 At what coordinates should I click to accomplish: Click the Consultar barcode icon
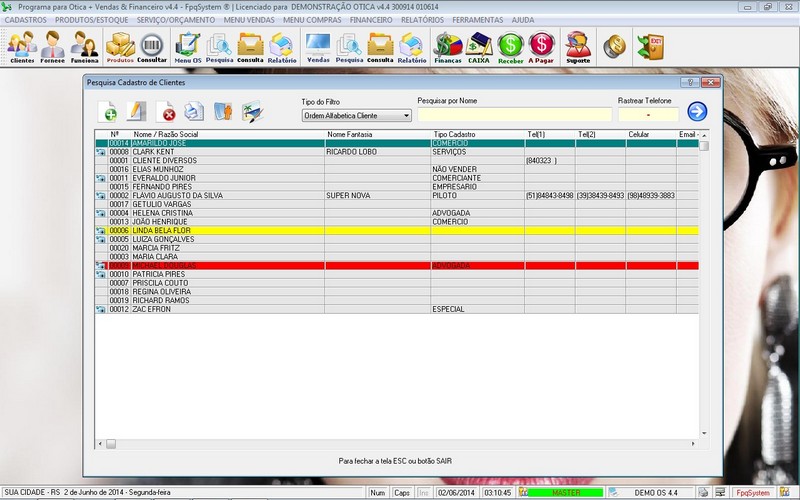pyautogui.click(x=152, y=47)
